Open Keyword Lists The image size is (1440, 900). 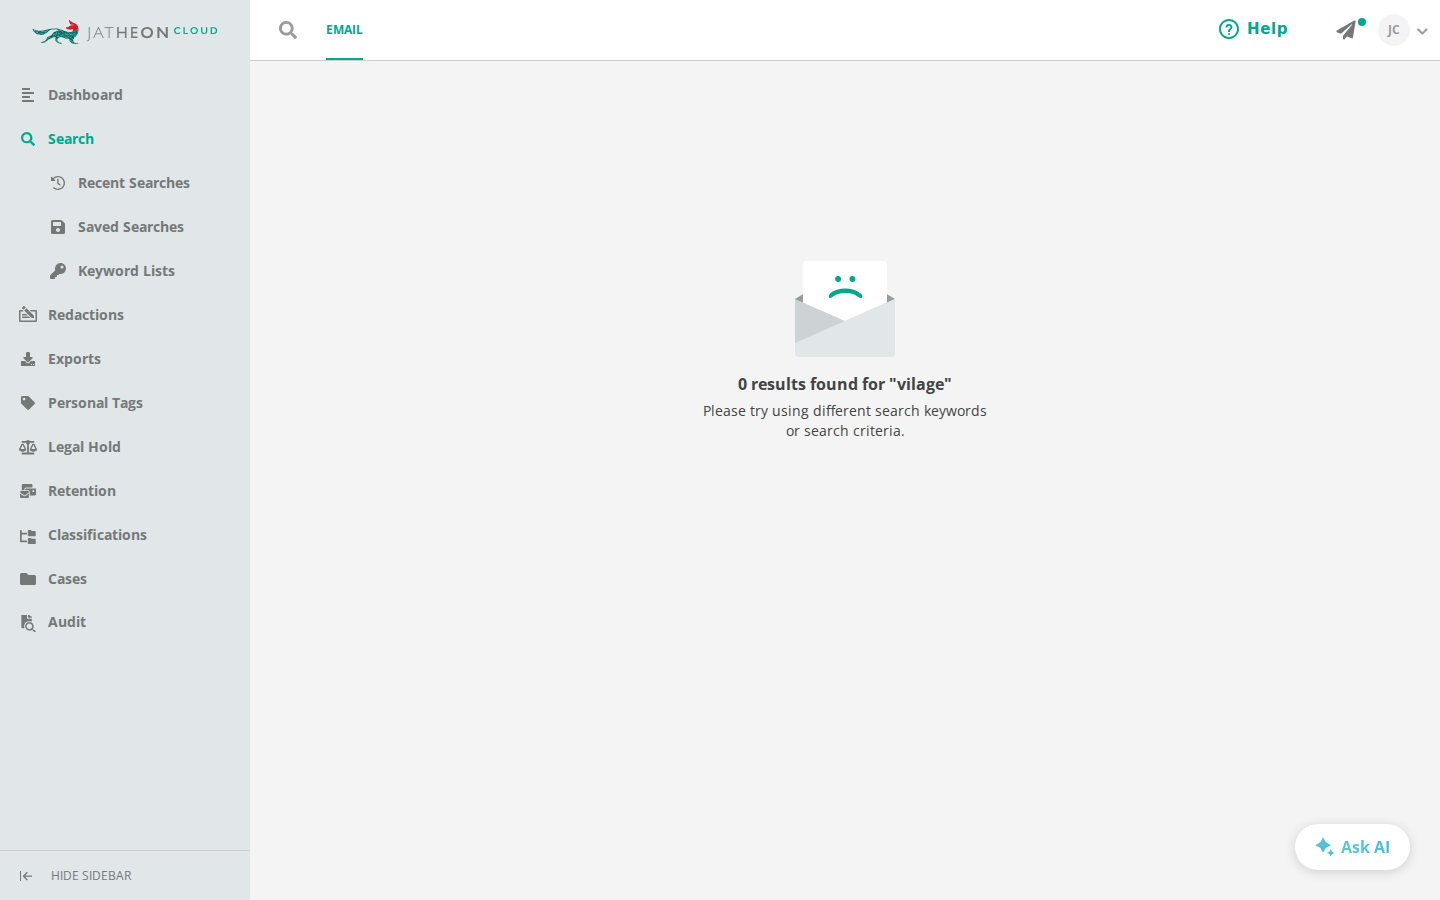coord(126,271)
